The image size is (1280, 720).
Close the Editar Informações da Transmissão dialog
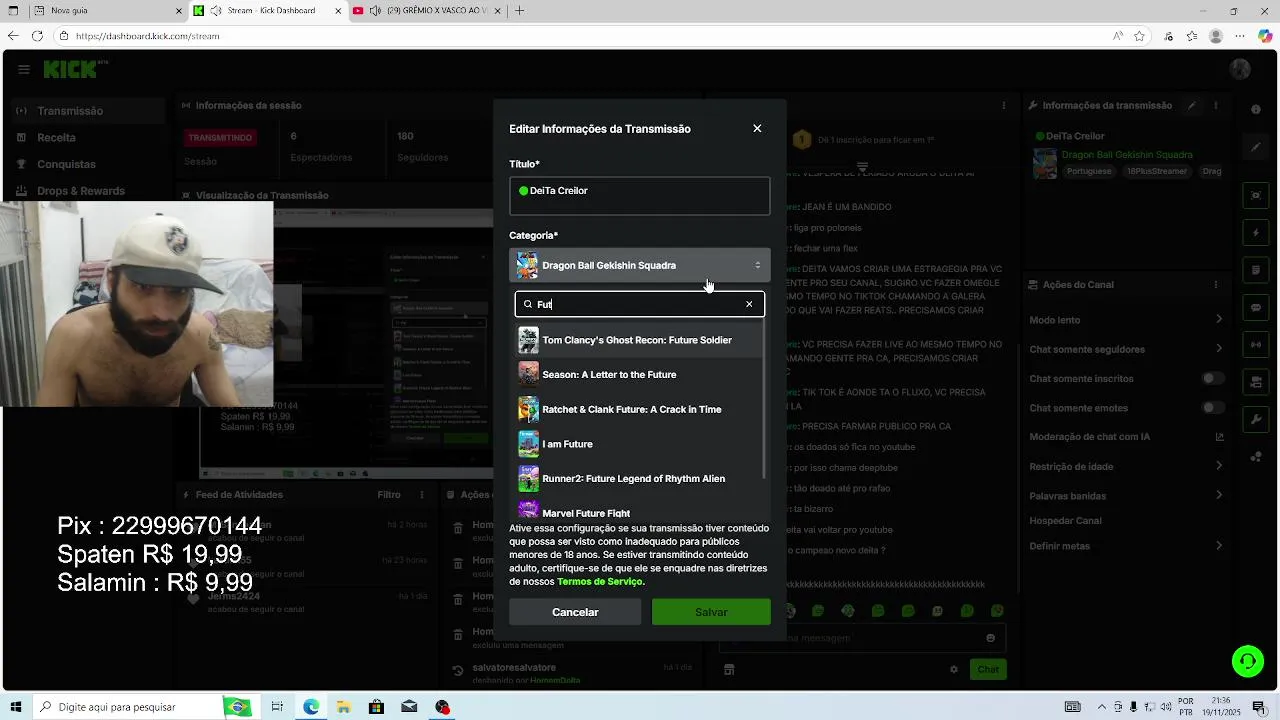click(757, 128)
